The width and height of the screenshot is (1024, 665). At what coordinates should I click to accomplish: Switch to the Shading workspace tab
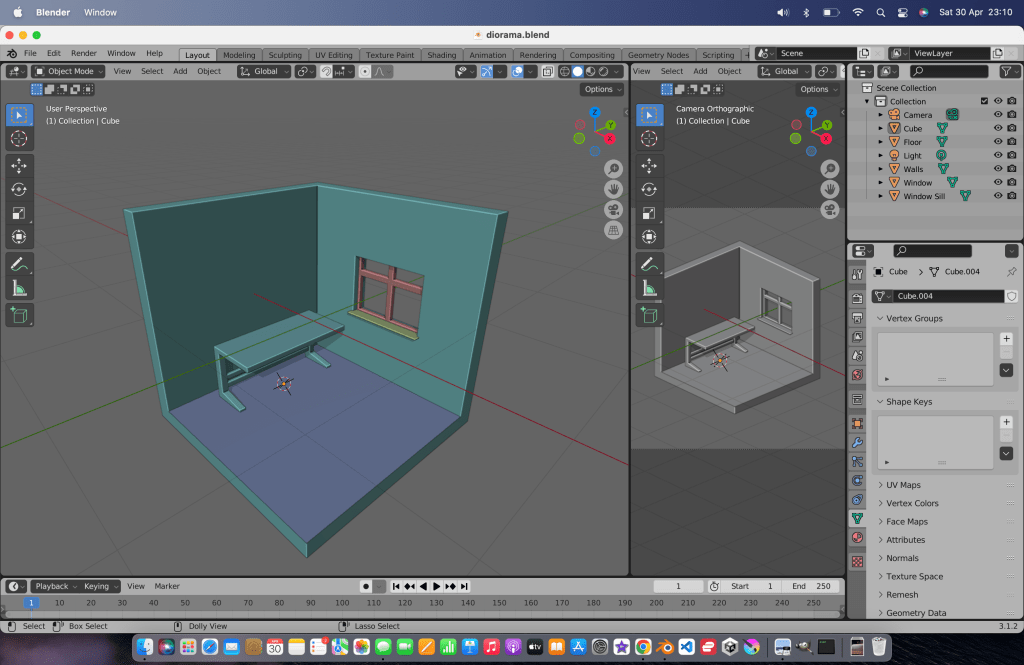point(441,55)
